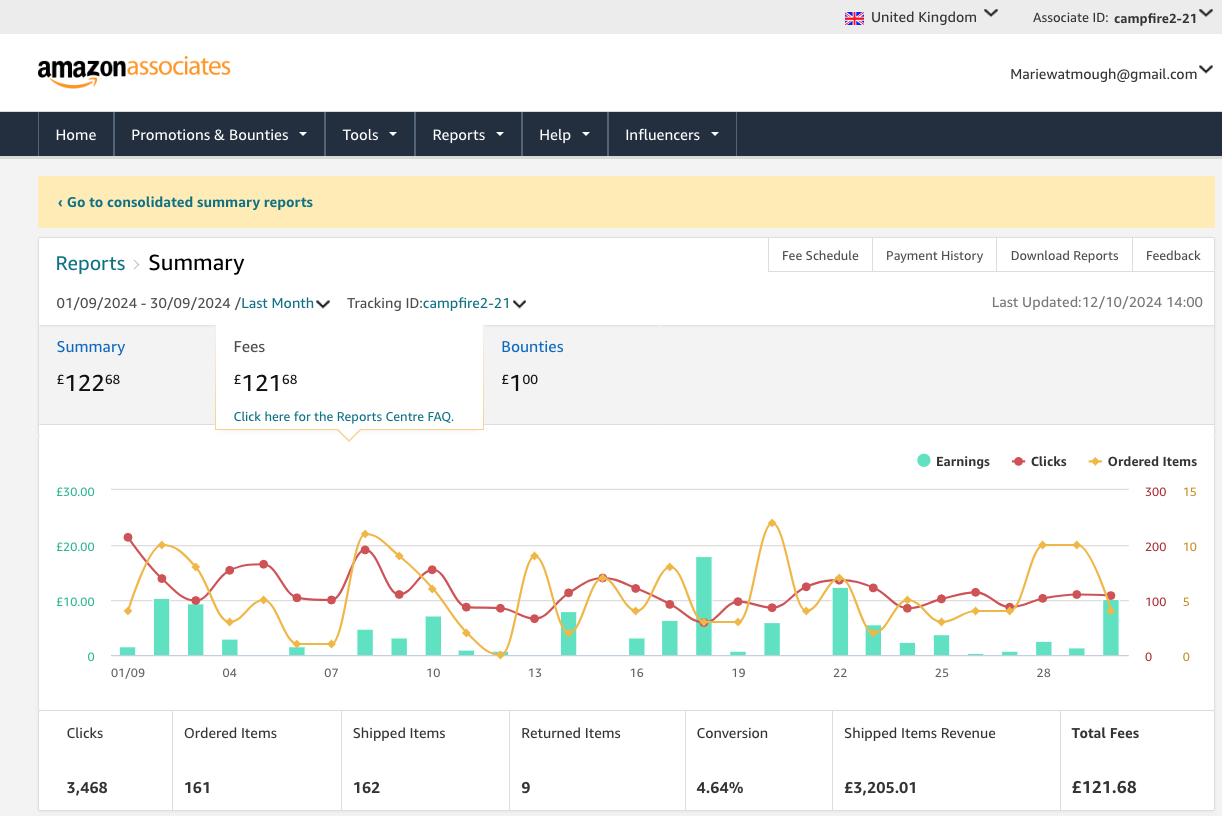
Task: Click the United Kingdom flag icon
Action: coord(855,17)
